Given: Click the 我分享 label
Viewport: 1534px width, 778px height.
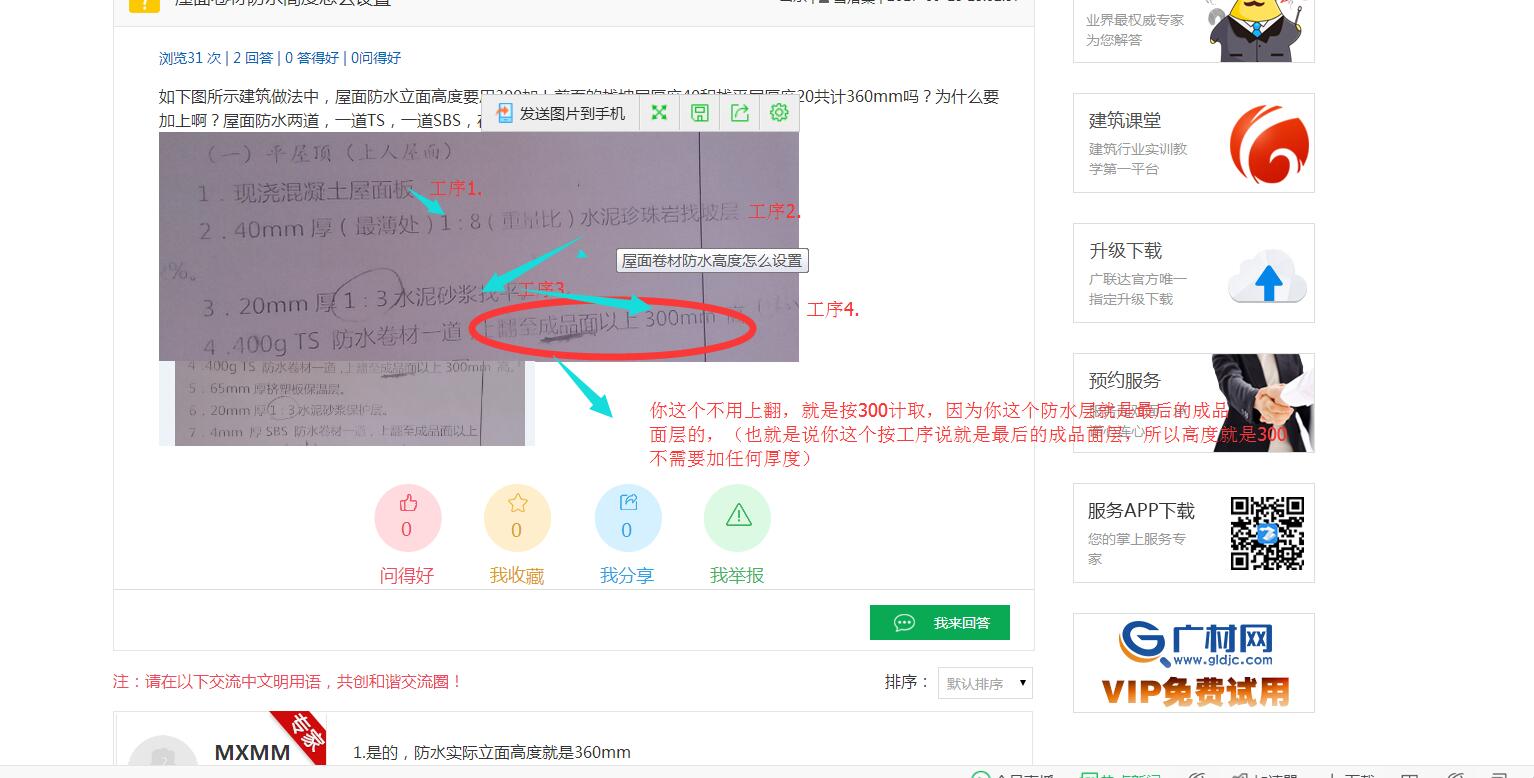Looking at the screenshot, I should (627, 575).
